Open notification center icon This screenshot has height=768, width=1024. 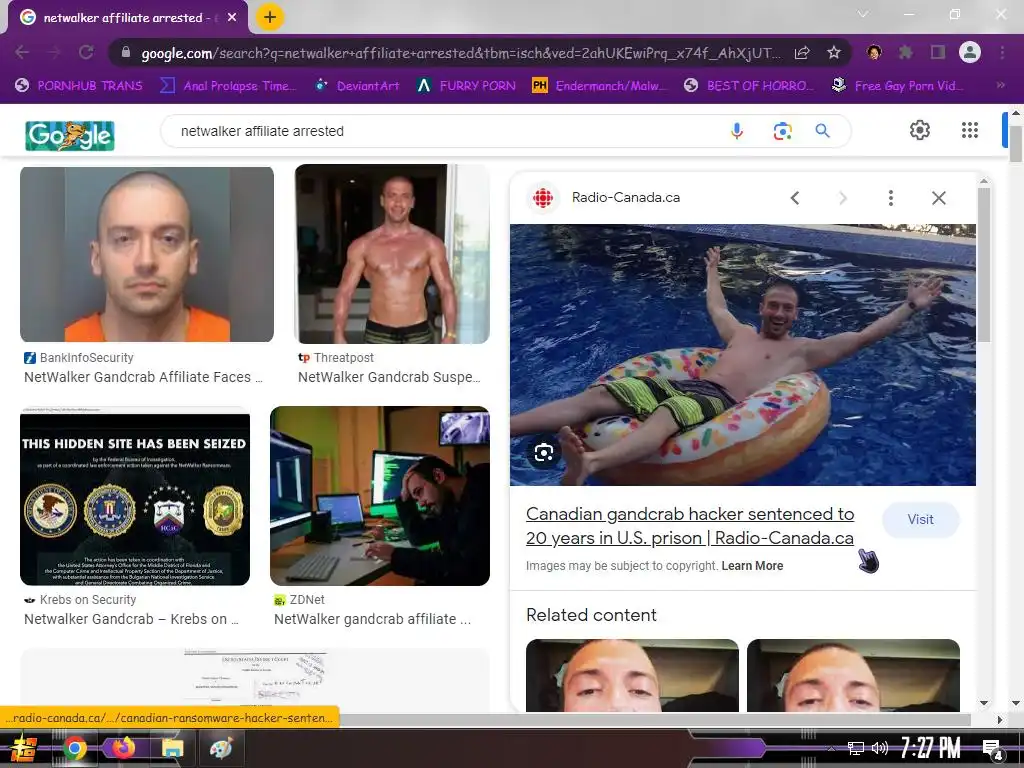[992, 750]
